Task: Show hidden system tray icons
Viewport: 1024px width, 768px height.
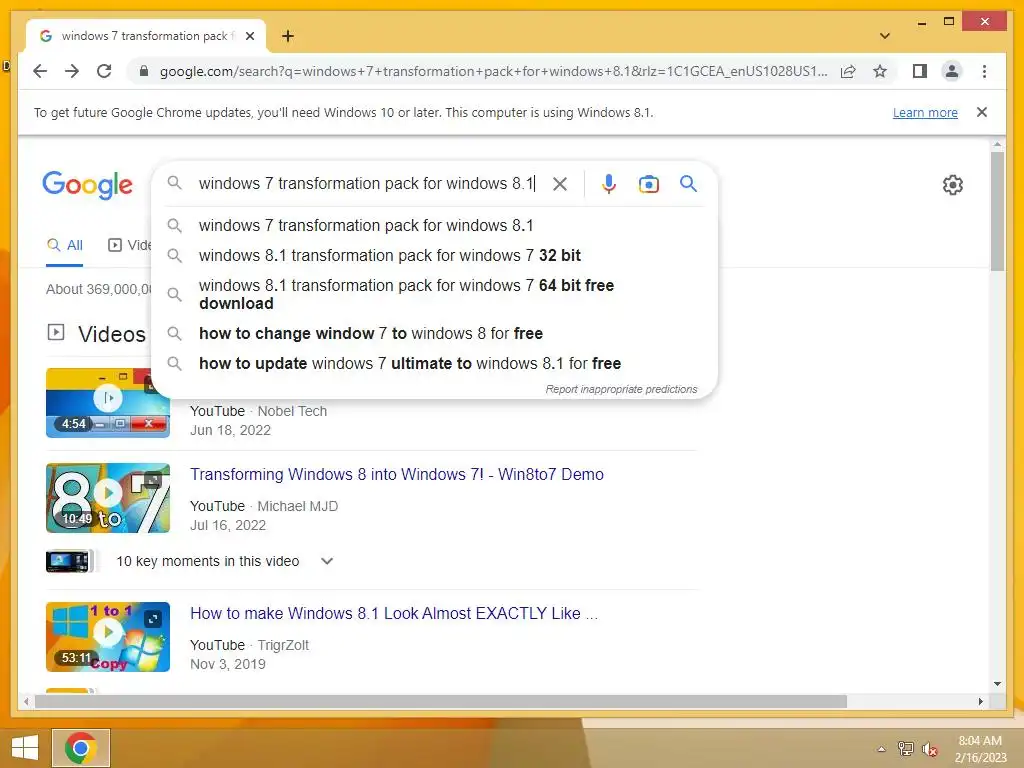Action: pos(881,749)
